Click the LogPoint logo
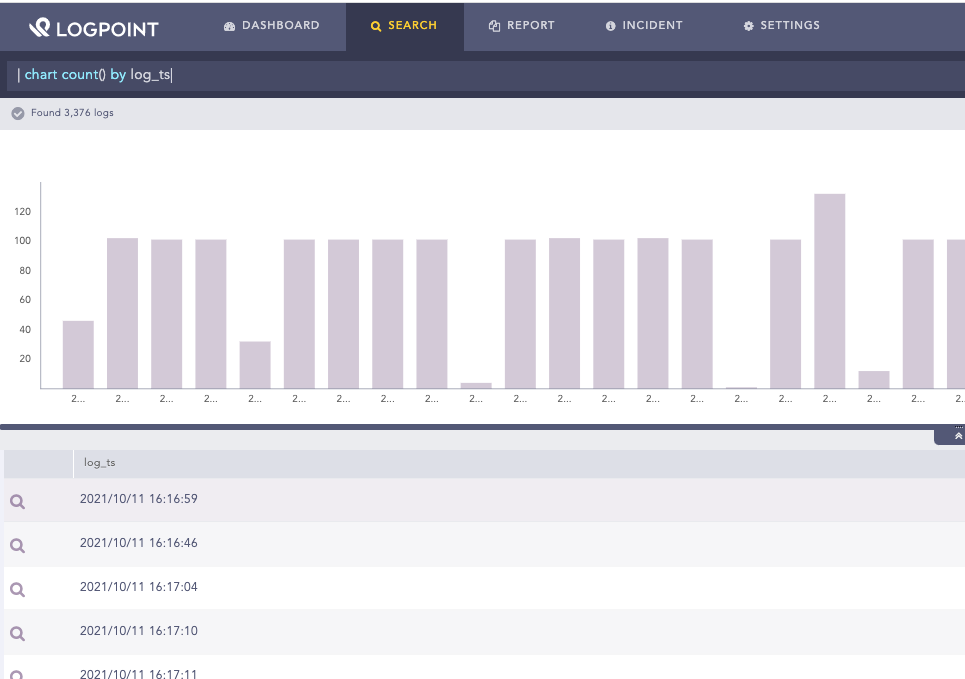Image resolution: width=965 pixels, height=679 pixels. (x=93, y=27)
